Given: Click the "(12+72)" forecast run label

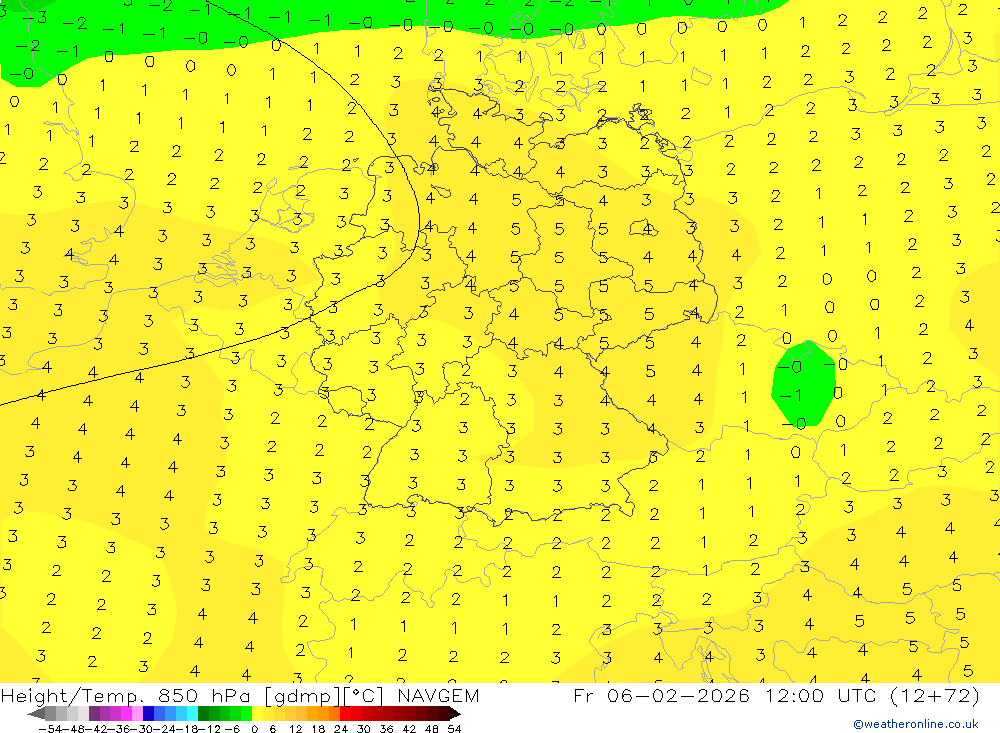Looking at the screenshot, I should 934,695.
